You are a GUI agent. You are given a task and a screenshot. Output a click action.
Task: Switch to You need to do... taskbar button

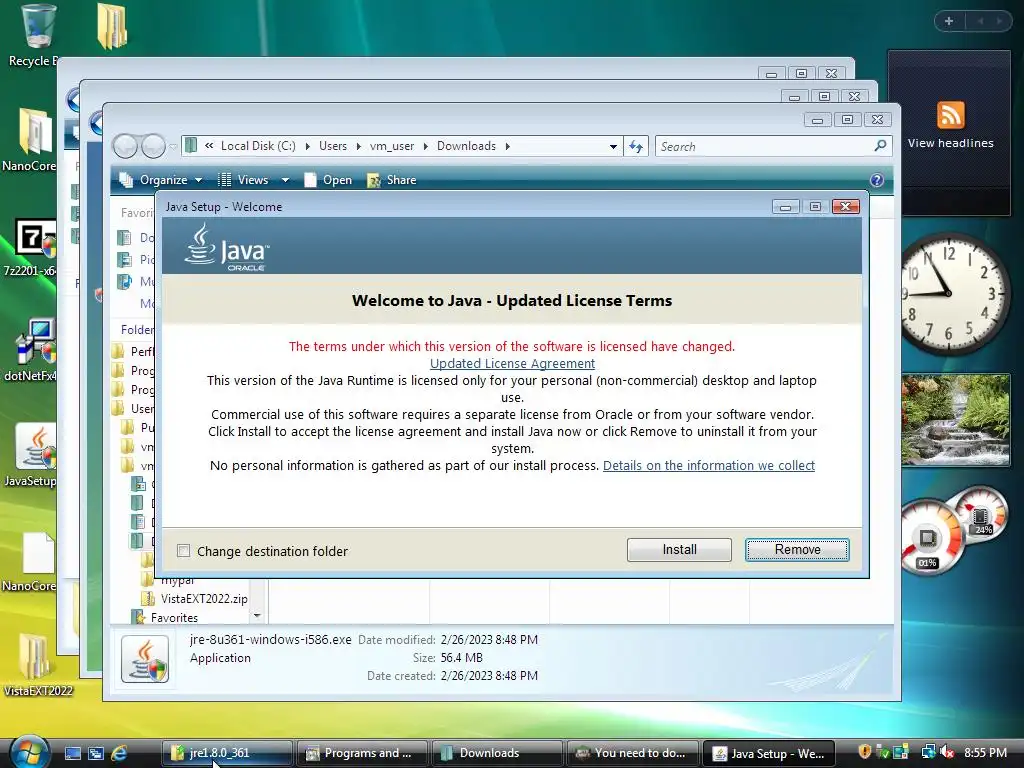coord(632,753)
